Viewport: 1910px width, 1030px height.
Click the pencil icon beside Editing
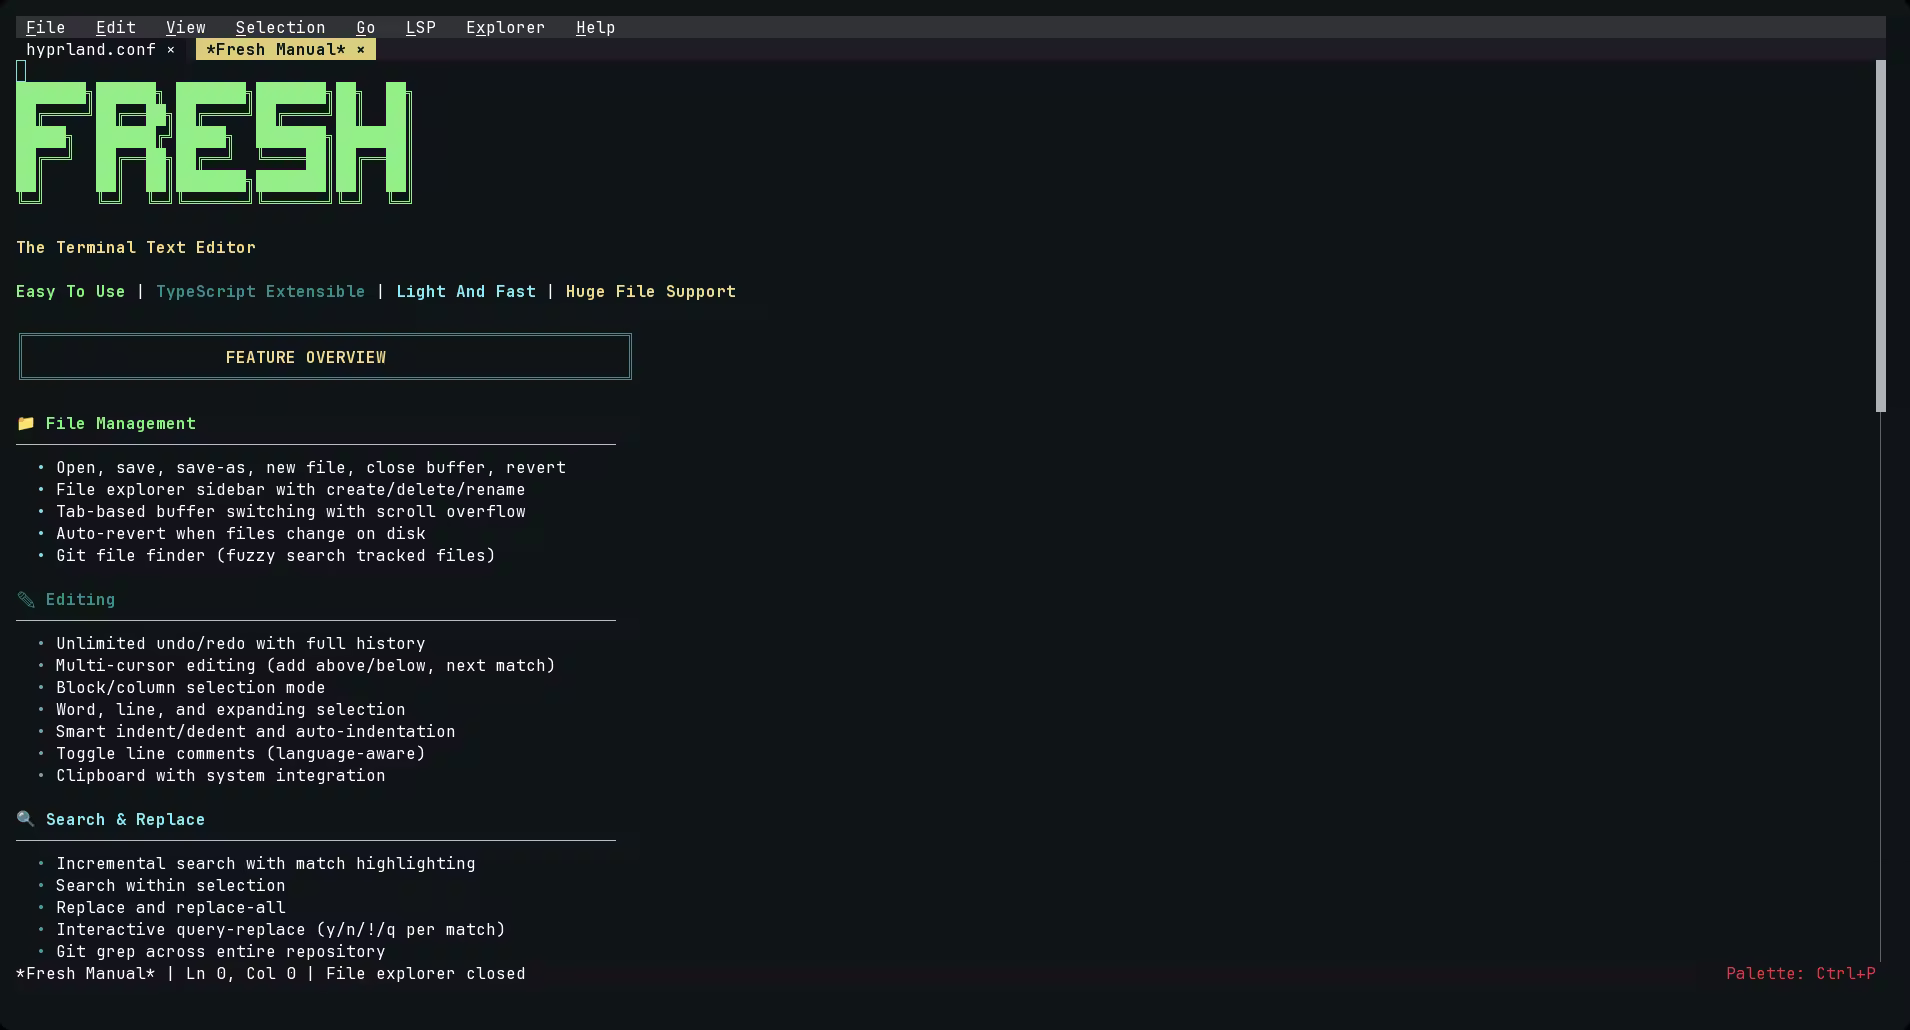click(x=26, y=600)
